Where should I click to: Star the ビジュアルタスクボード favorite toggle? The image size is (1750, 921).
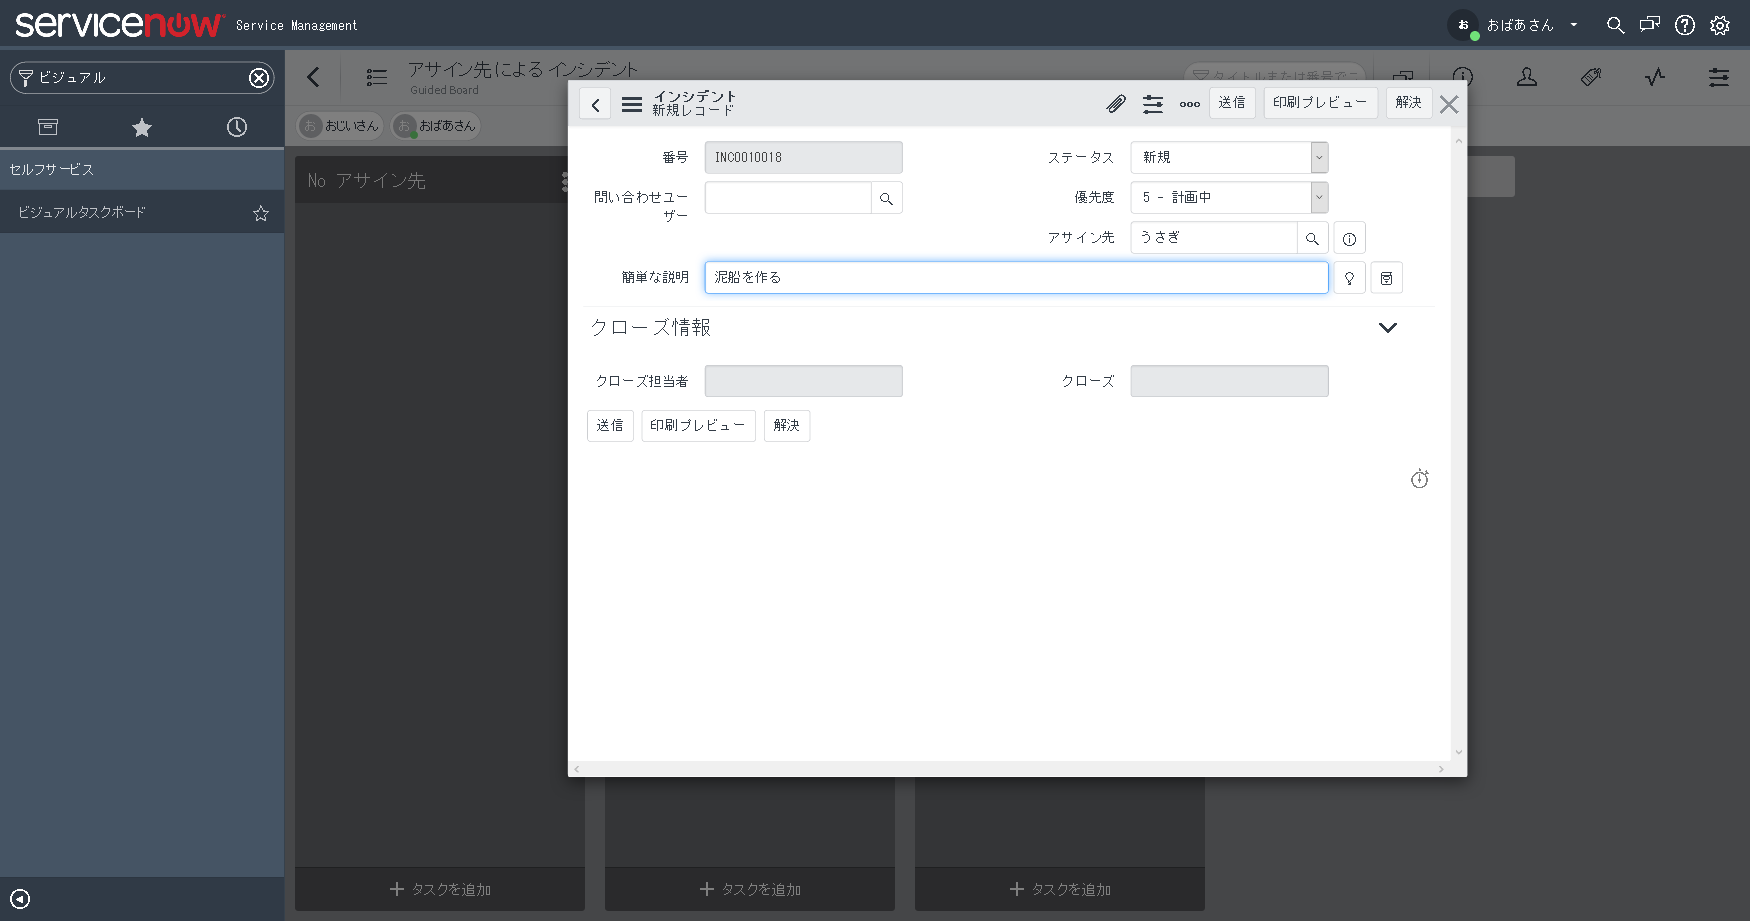pos(260,212)
